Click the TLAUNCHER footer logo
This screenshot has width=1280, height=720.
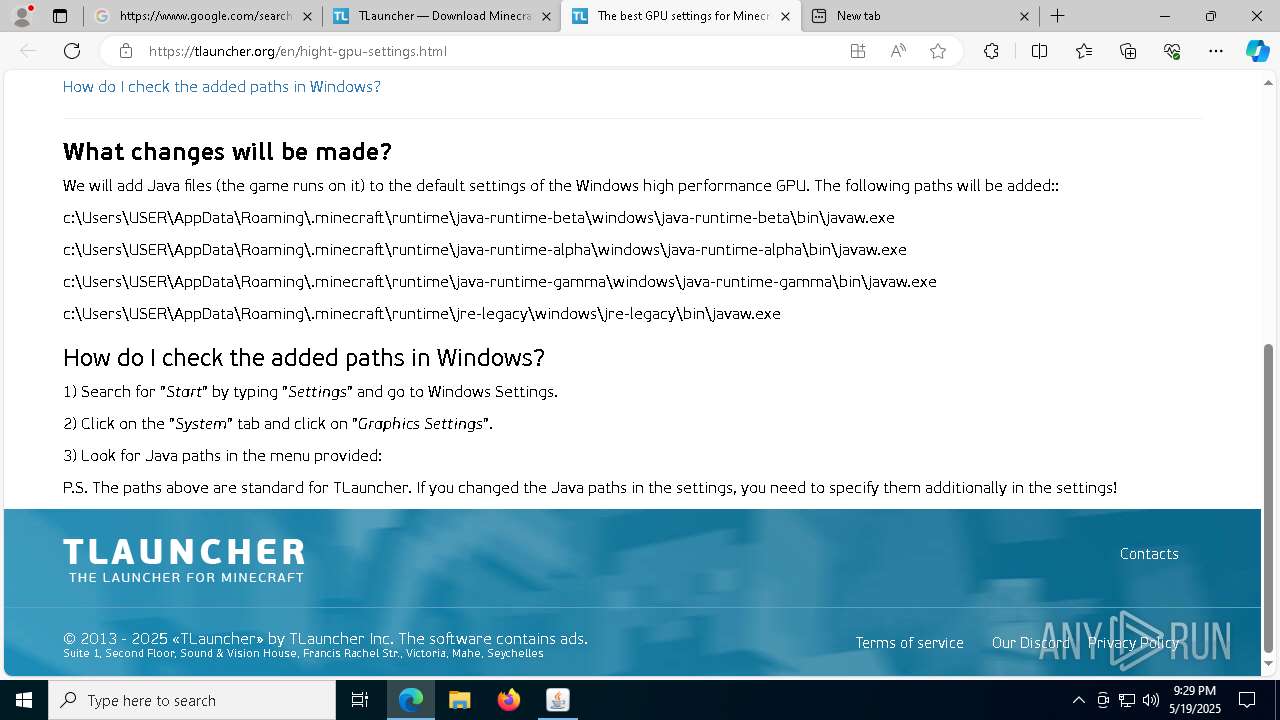184,560
